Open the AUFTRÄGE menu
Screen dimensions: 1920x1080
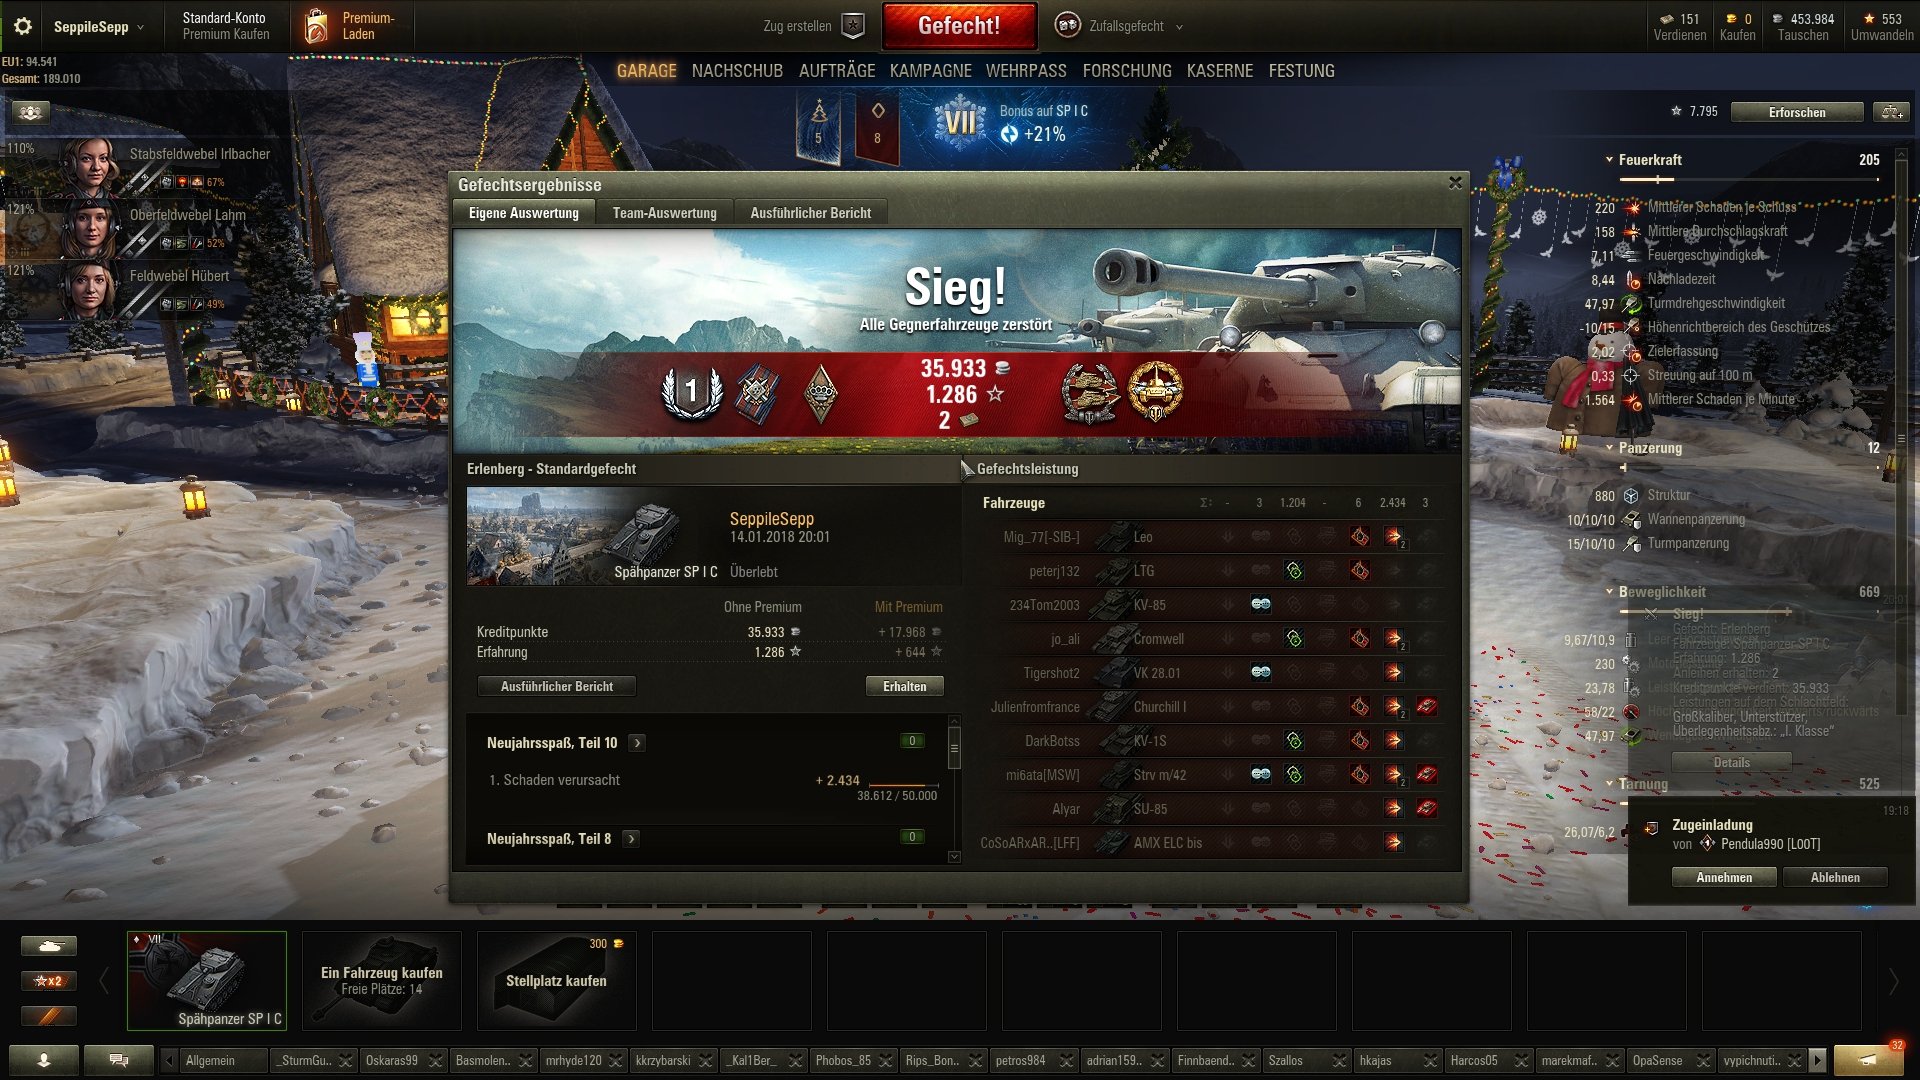point(836,71)
